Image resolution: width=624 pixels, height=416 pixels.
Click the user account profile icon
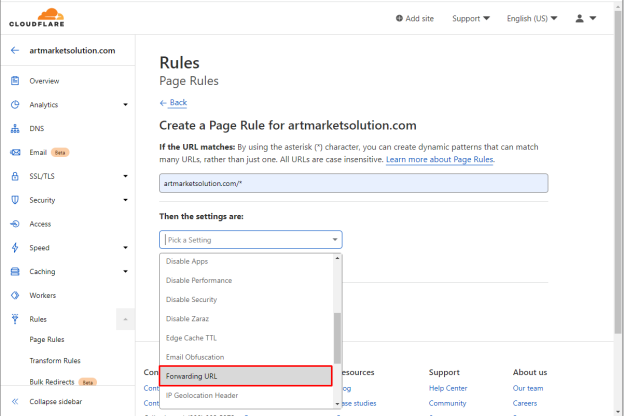[579, 18]
